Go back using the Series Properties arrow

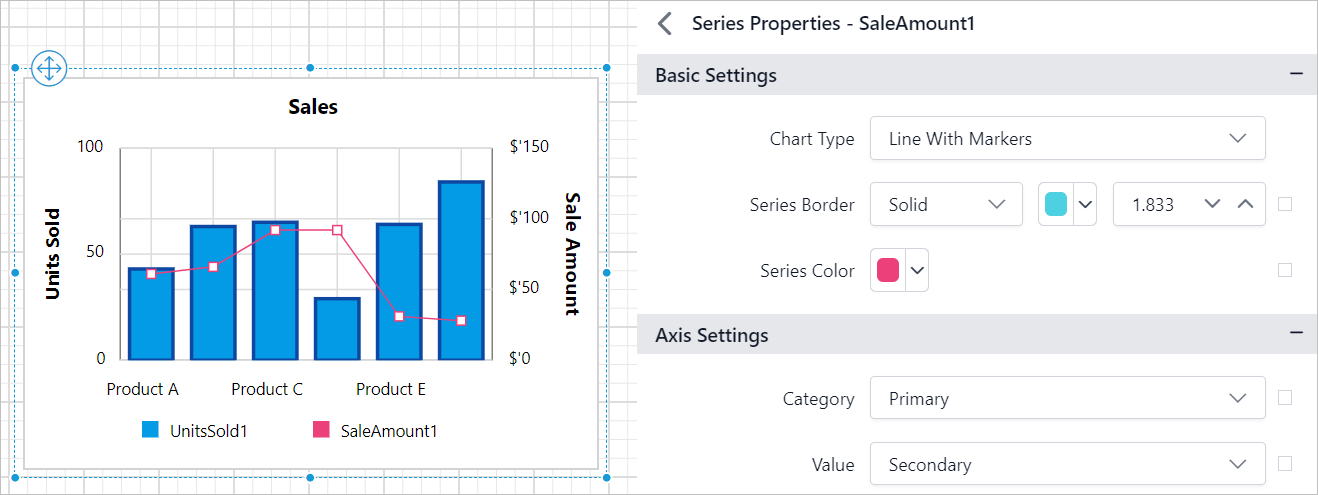(x=665, y=24)
